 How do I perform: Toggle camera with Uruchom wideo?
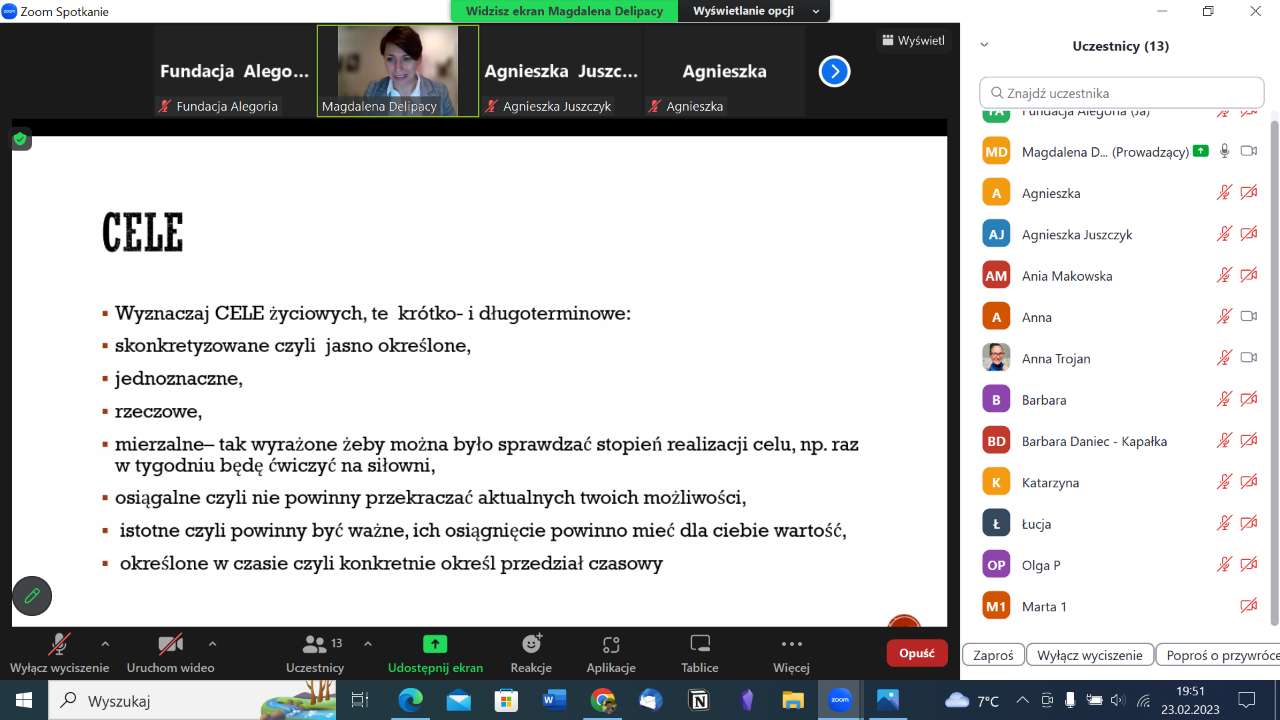(170, 645)
